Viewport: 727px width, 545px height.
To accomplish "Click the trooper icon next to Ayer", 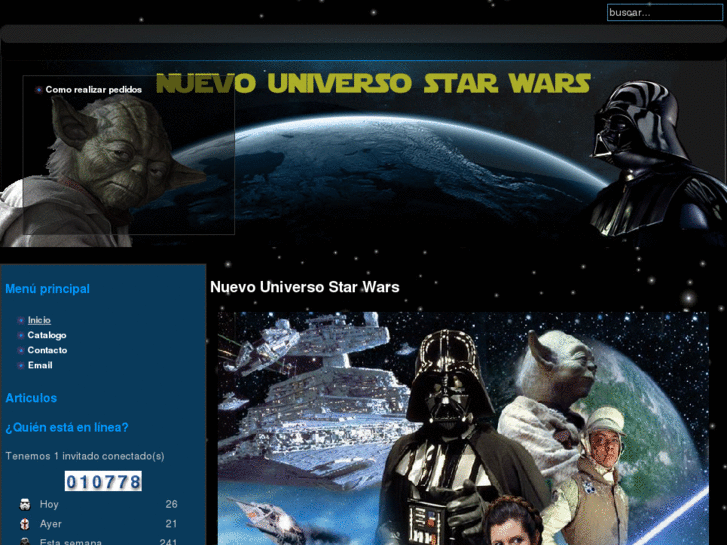I will [x=25, y=524].
